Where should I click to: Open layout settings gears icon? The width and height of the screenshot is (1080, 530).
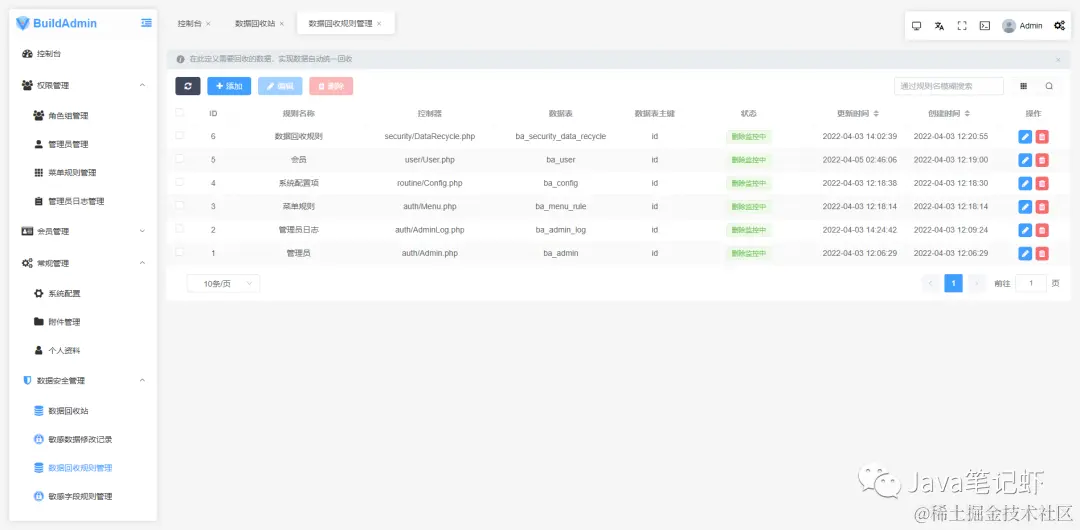[1059, 26]
